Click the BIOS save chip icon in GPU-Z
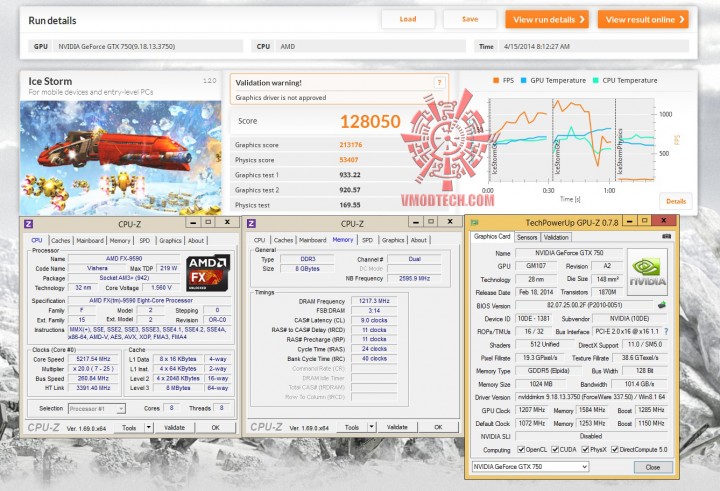The height and width of the screenshot is (491, 720). [662, 305]
